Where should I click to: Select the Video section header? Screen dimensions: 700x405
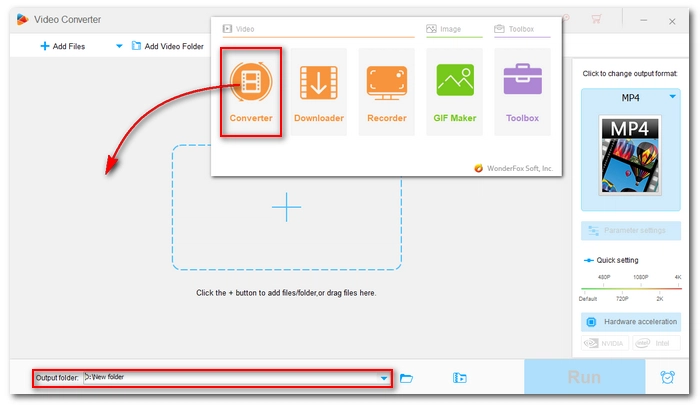pyautogui.click(x=239, y=29)
